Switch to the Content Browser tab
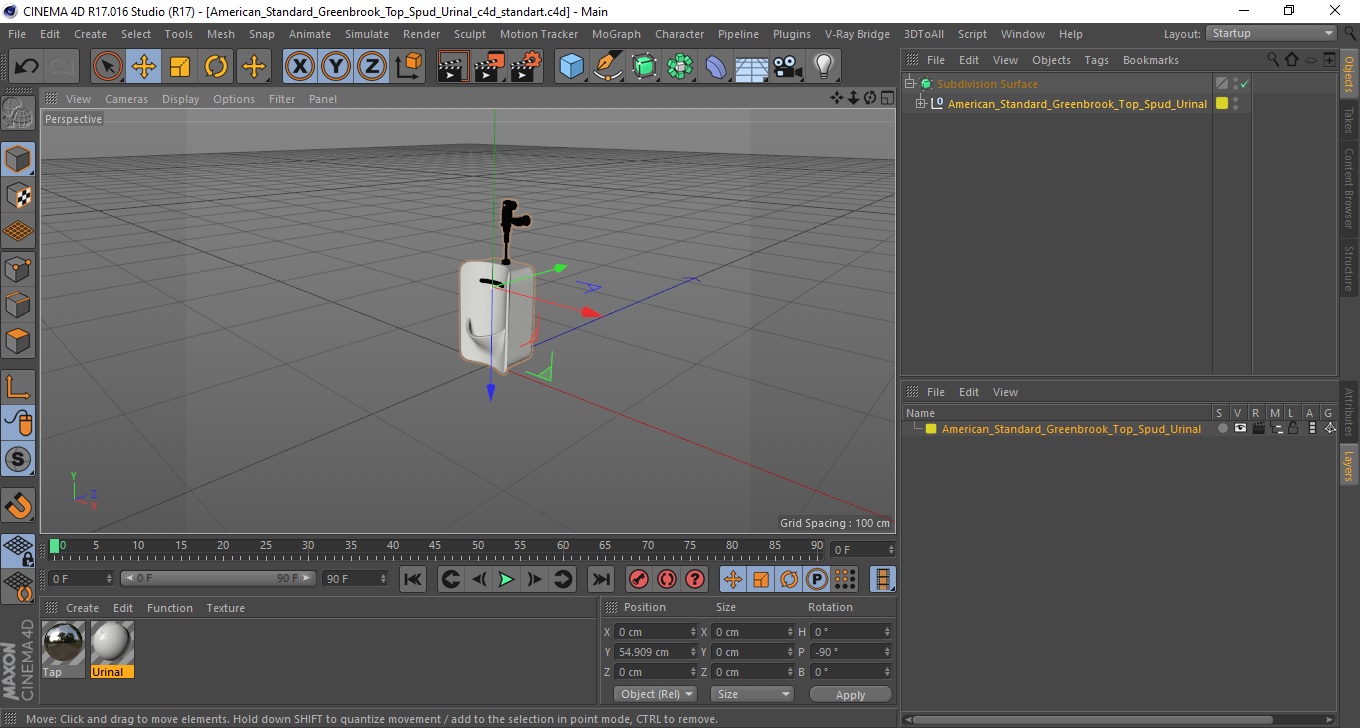 [1349, 188]
